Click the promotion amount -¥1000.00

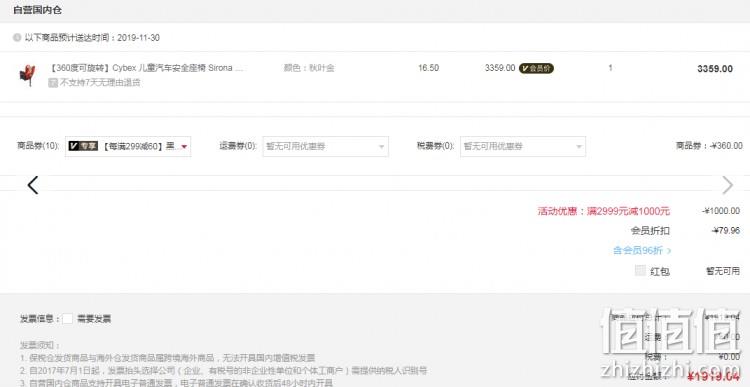pyautogui.click(x=721, y=211)
